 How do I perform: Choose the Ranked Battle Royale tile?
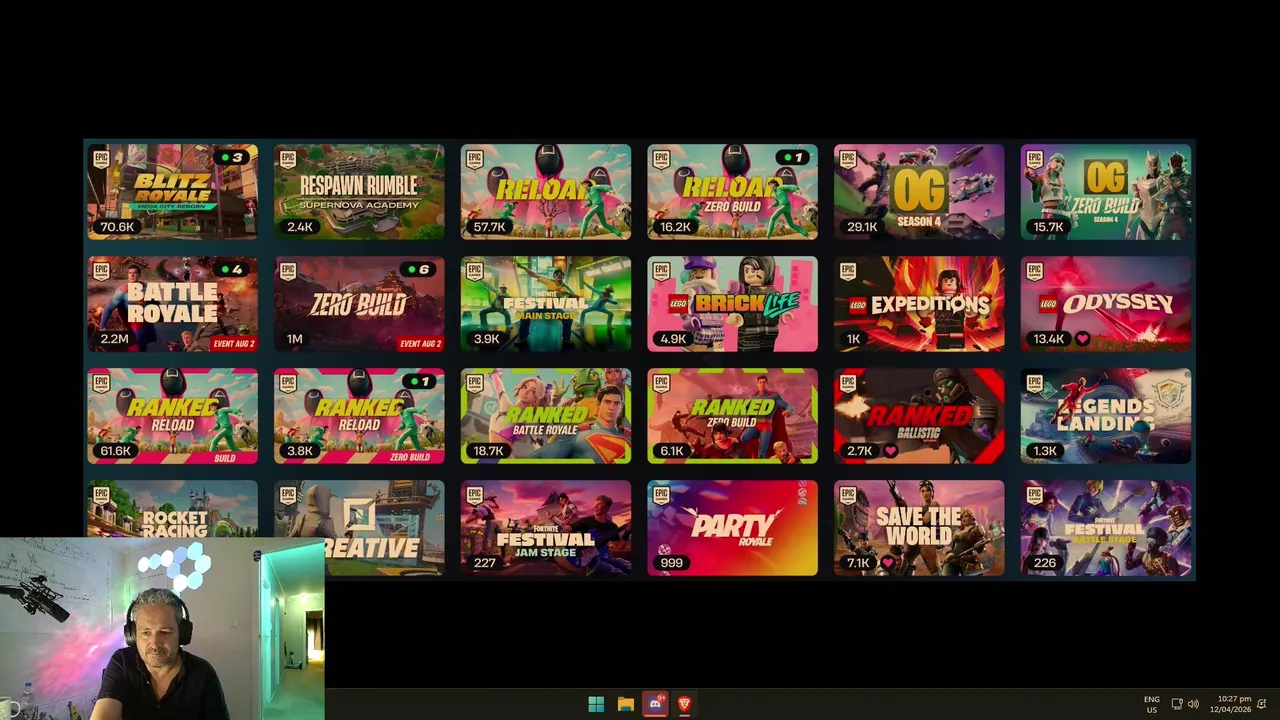click(x=546, y=416)
